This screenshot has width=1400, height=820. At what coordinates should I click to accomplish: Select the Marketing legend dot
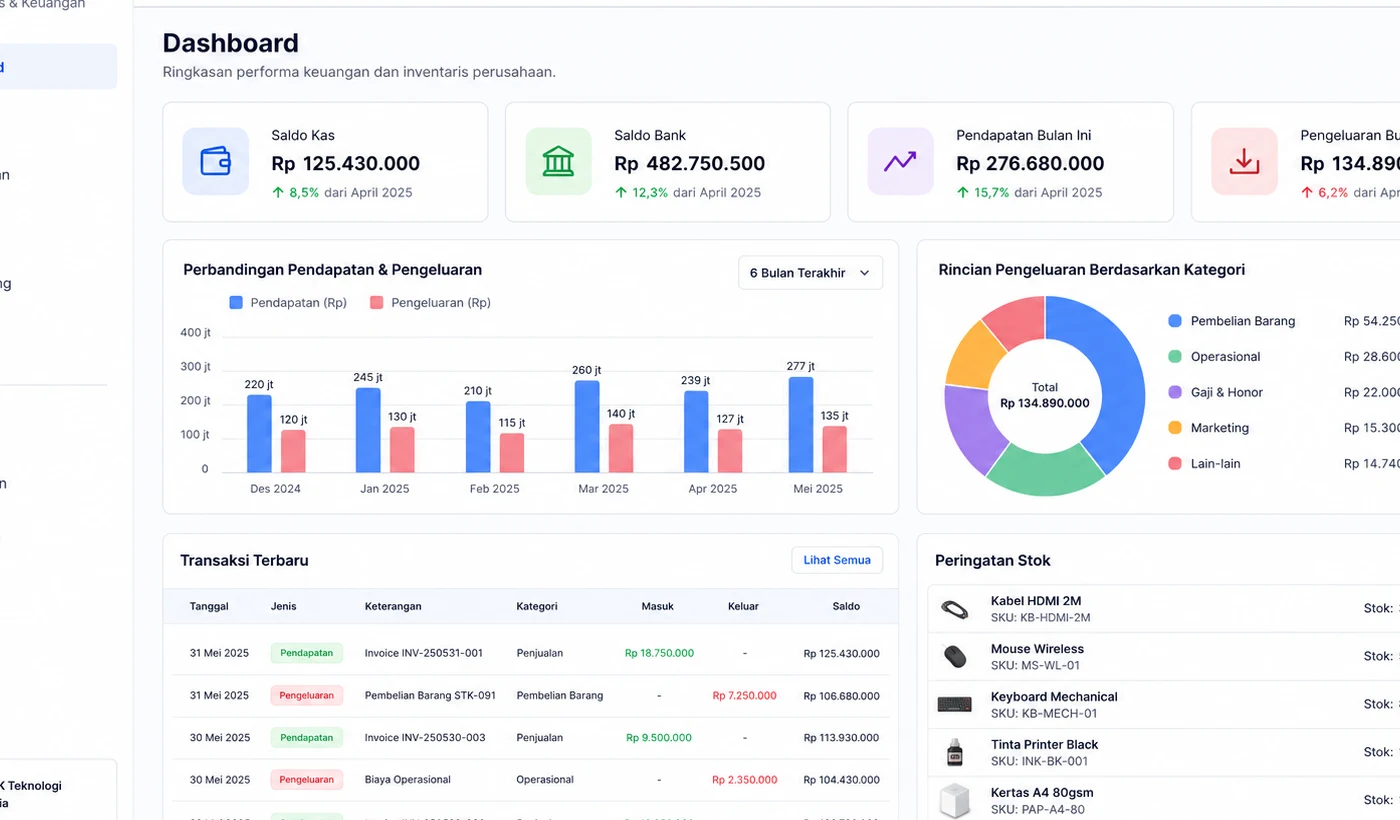1175,428
